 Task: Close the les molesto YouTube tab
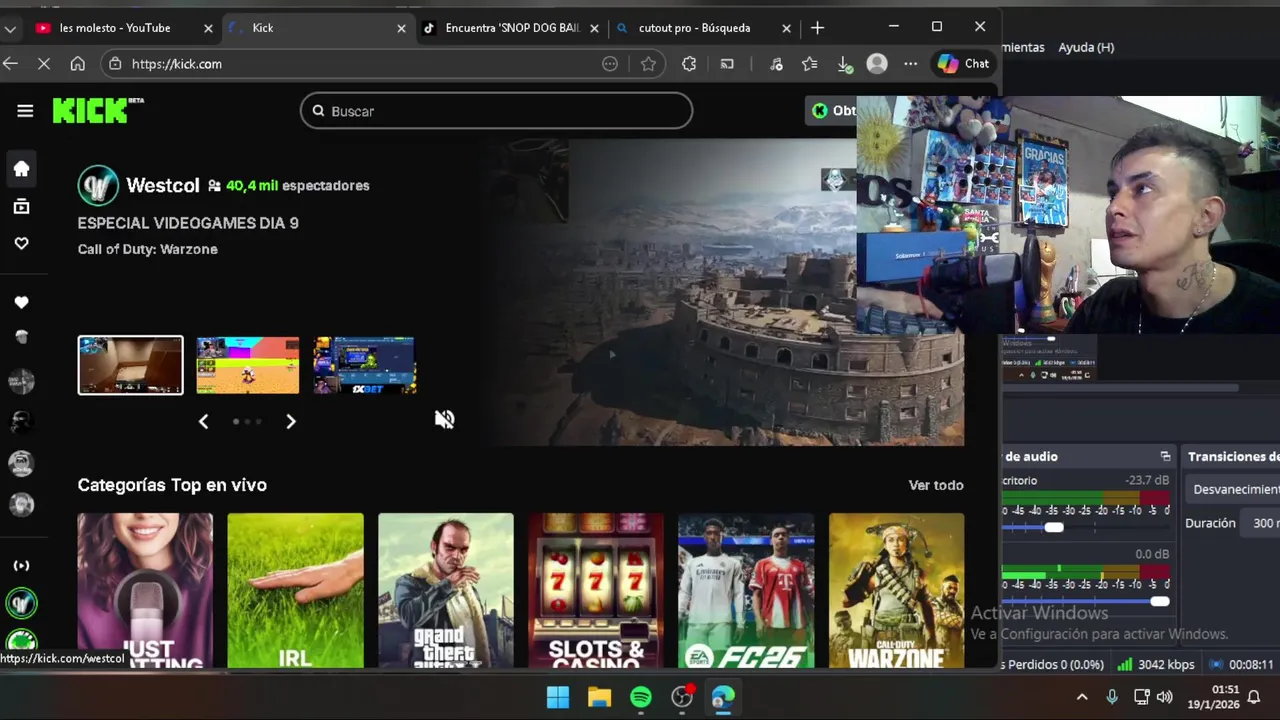coord(208,28)
